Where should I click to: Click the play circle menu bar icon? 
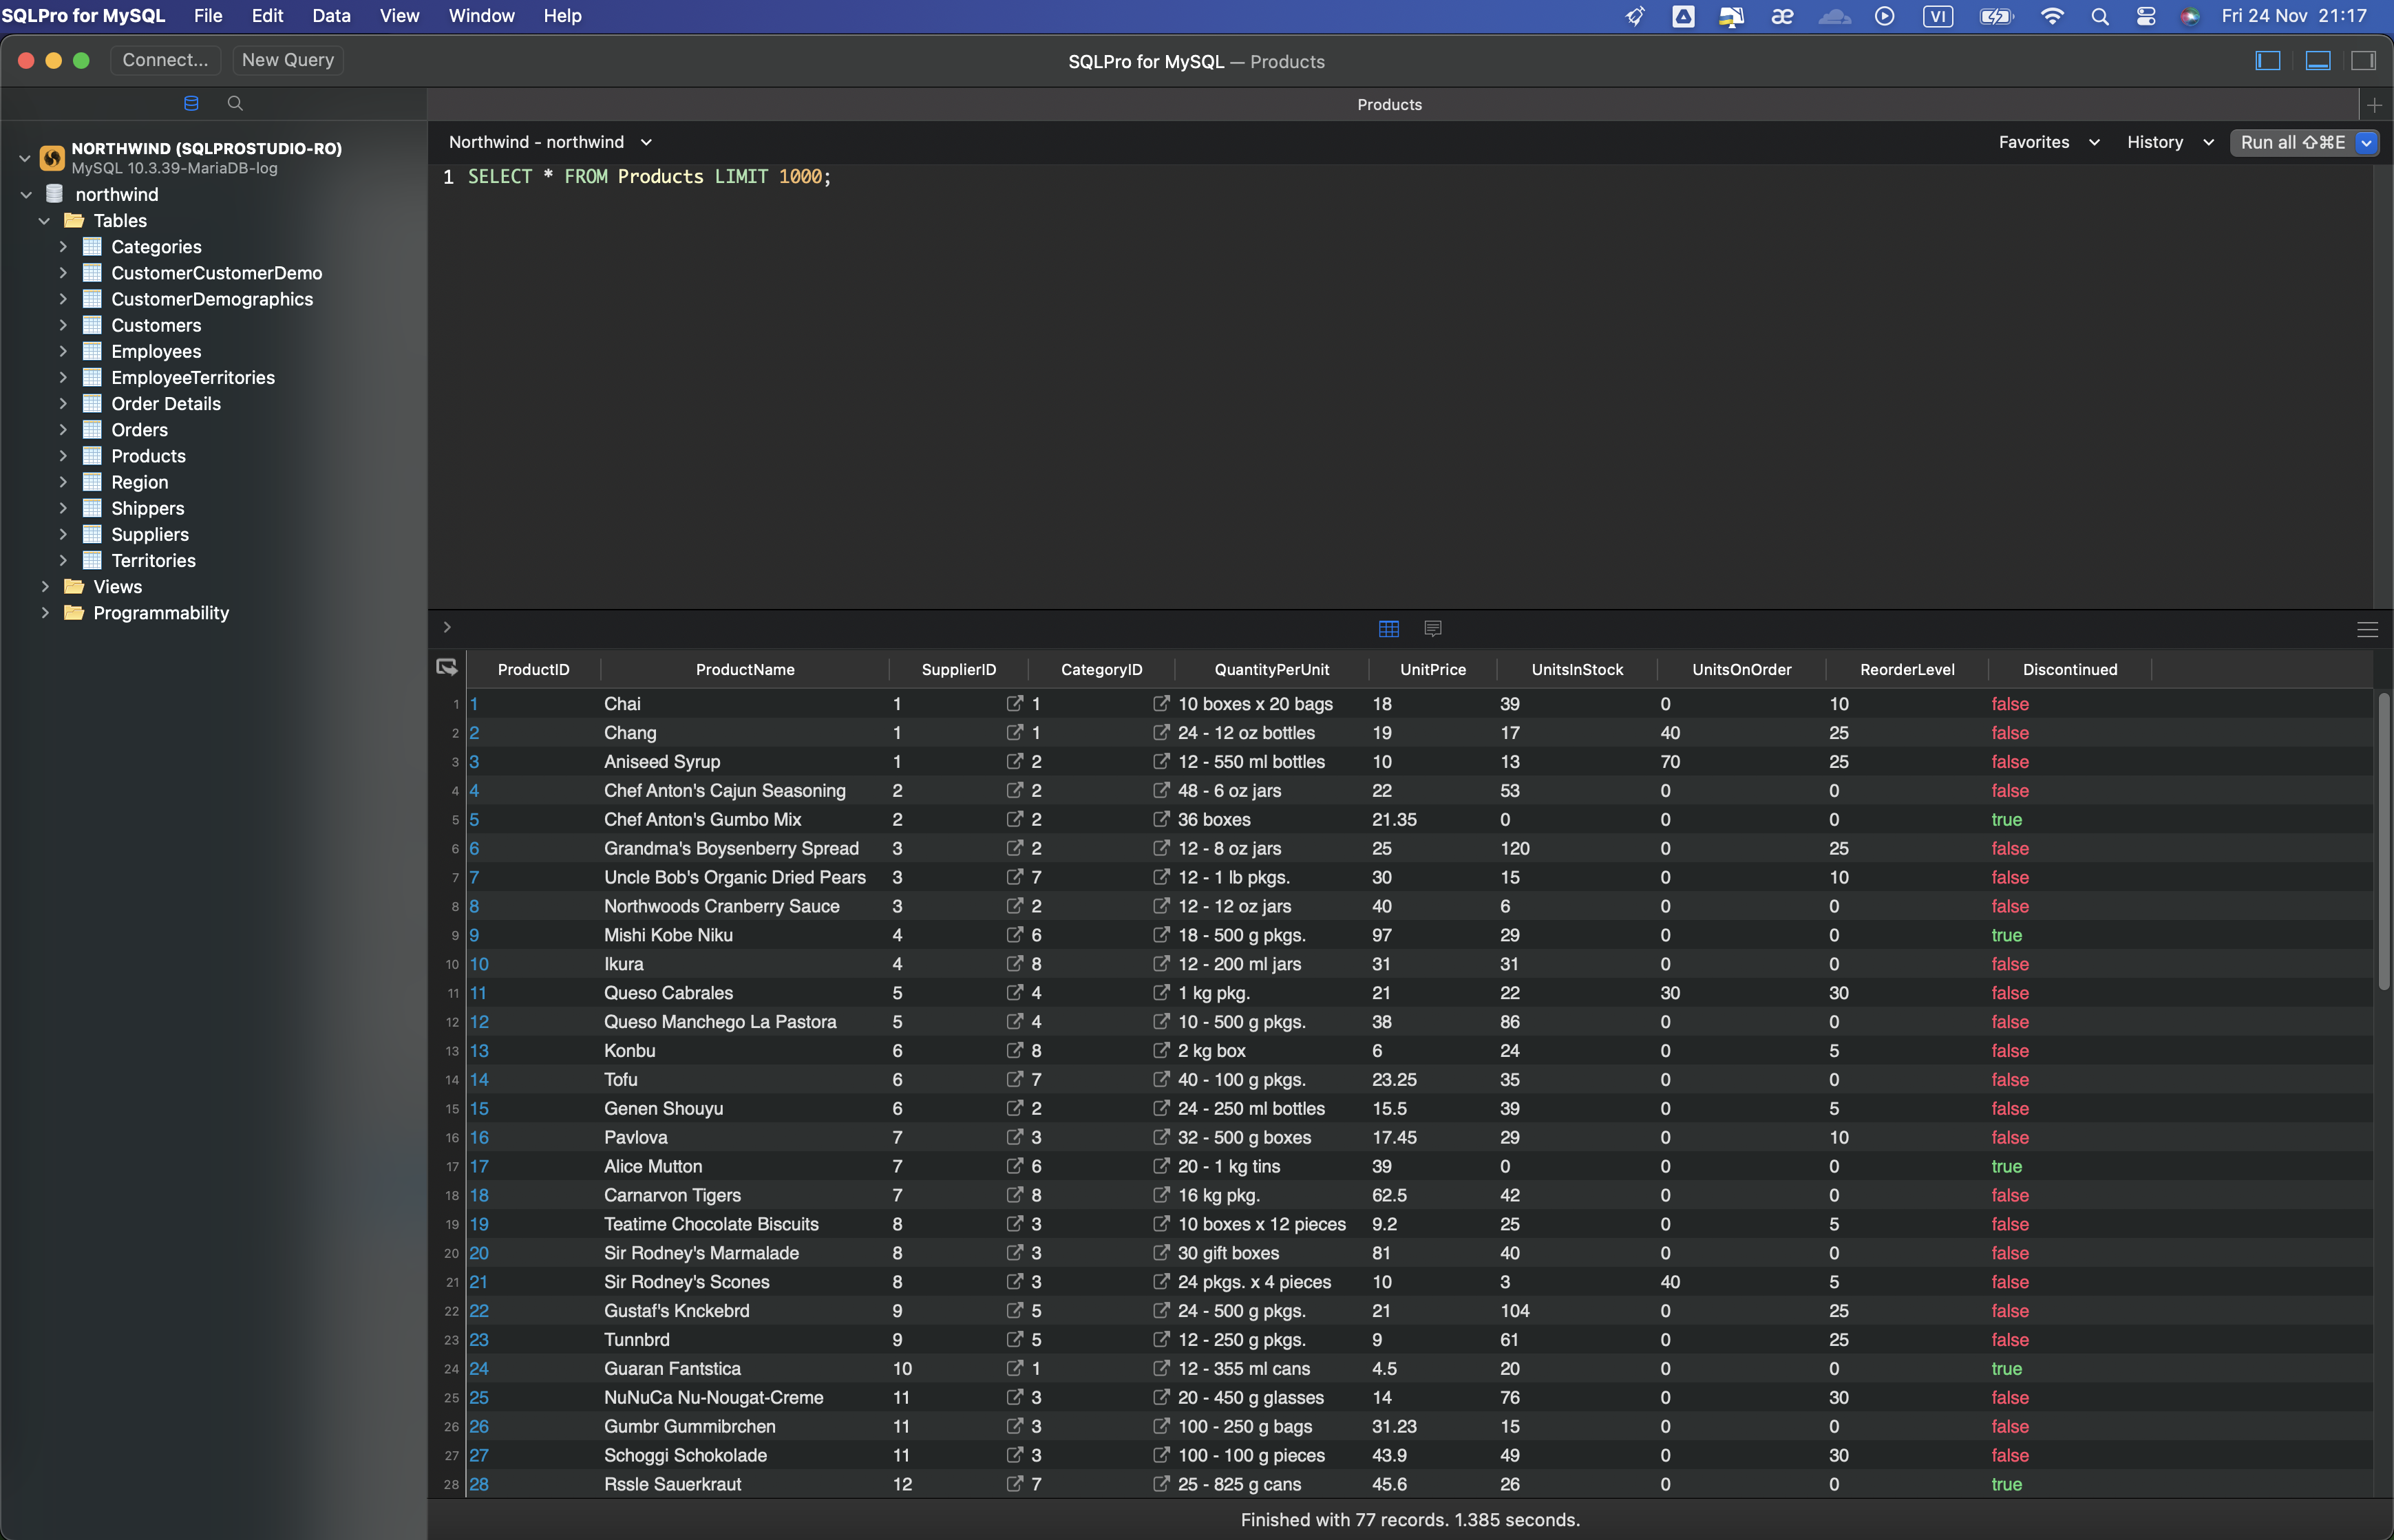(x=1884, y=16)
